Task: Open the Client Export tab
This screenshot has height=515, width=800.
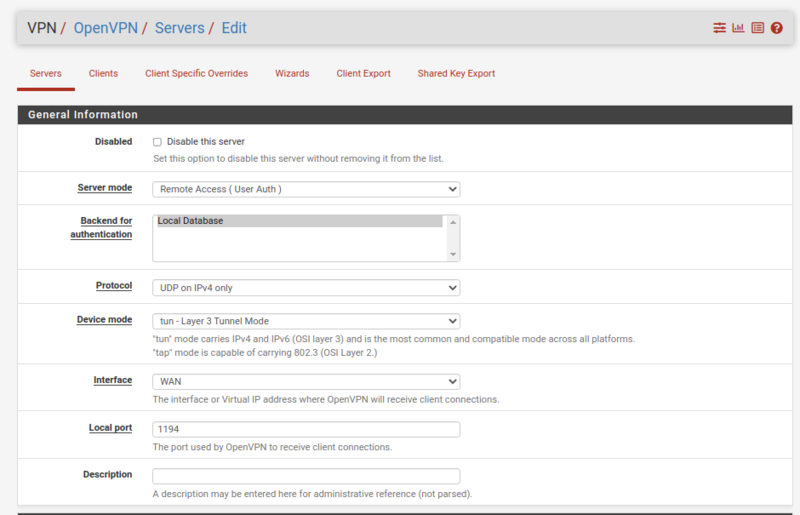Action: pyautogui.click(x=363, y=73)
